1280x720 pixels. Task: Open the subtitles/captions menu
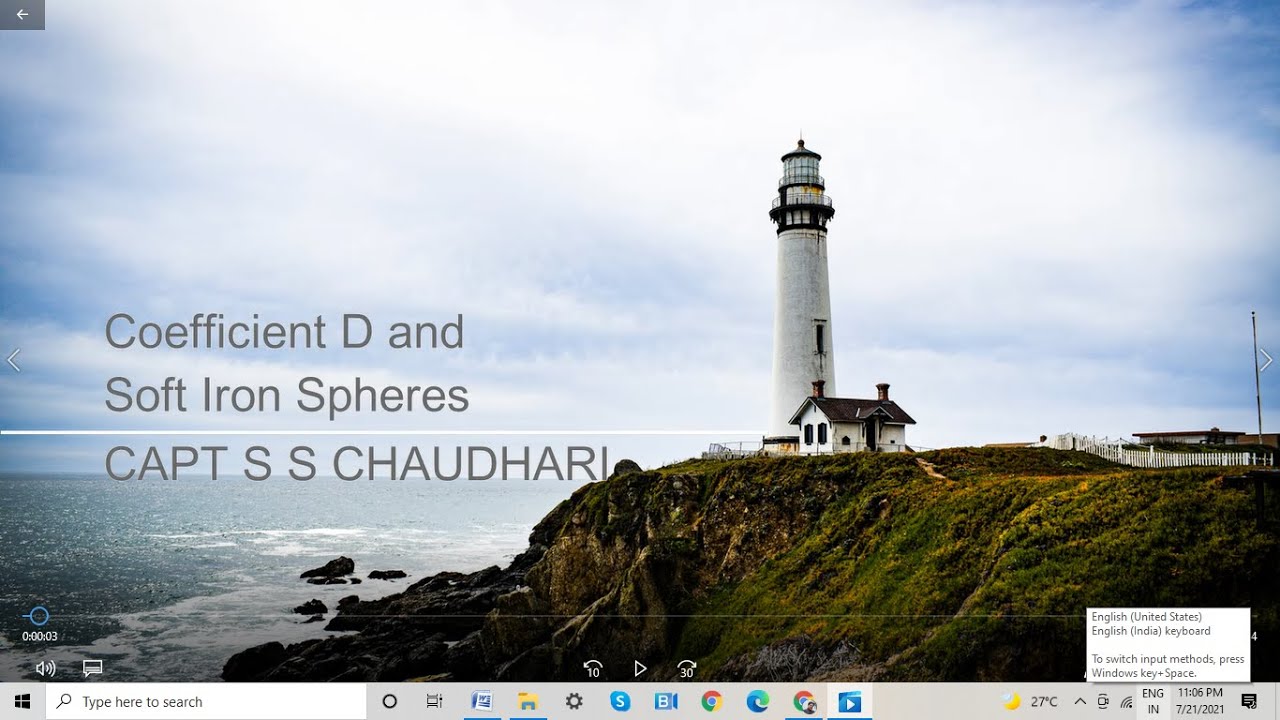tap(92, 668)
